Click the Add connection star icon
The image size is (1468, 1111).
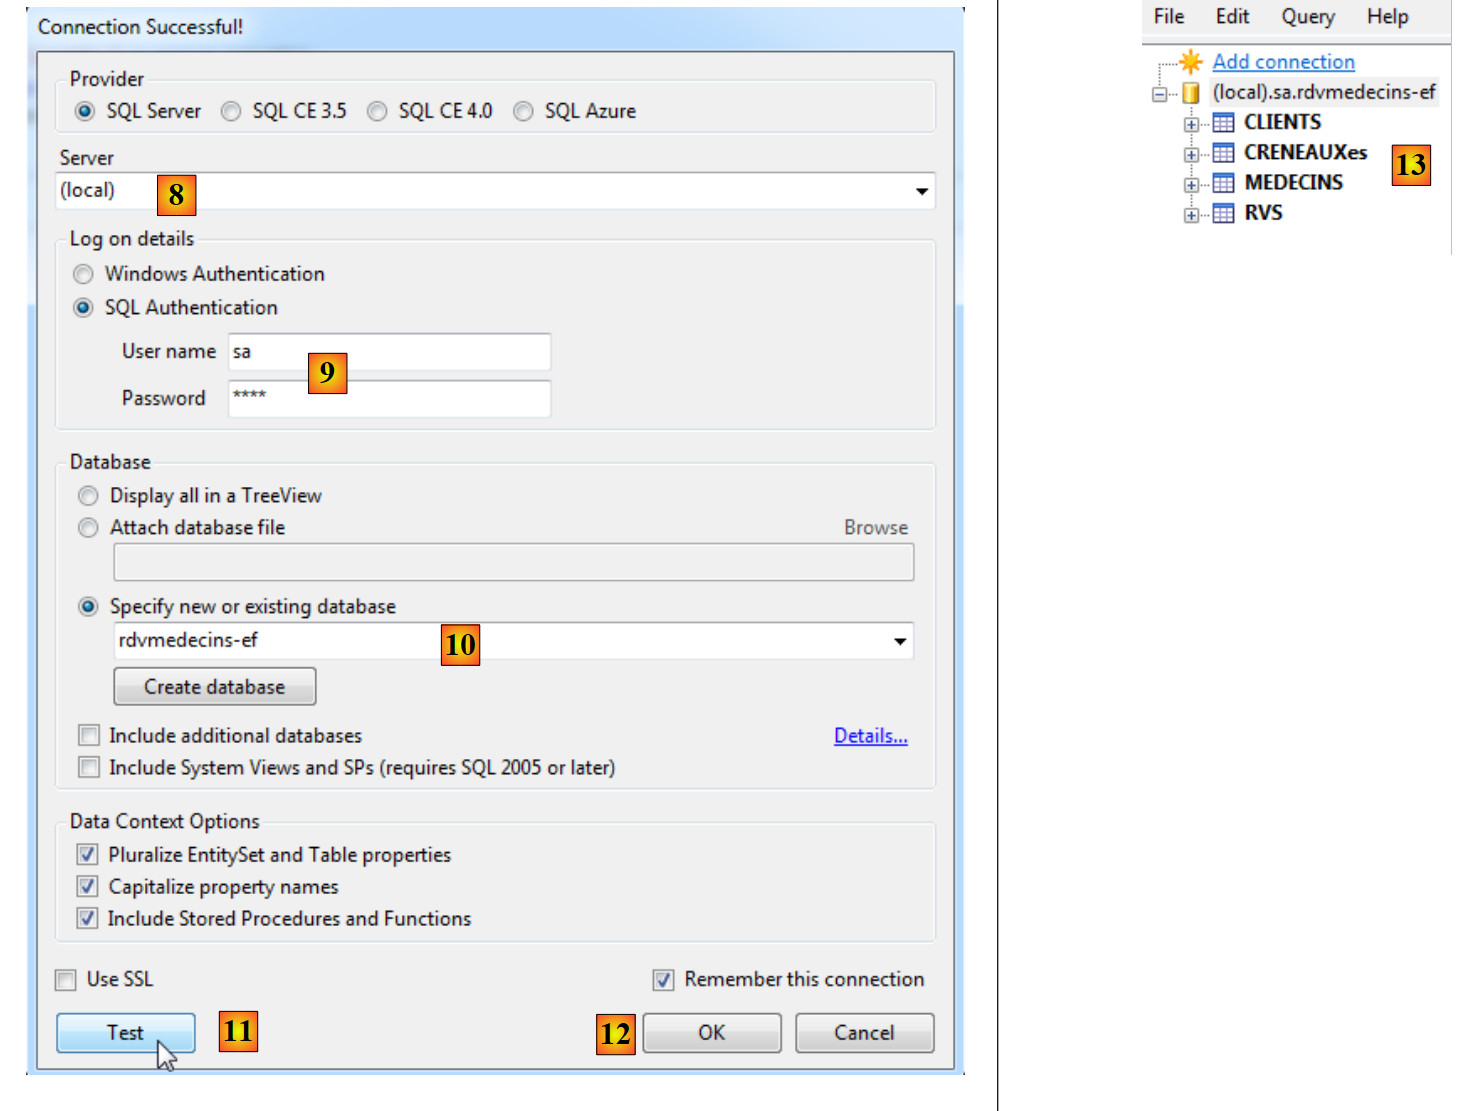(1190, 62)
